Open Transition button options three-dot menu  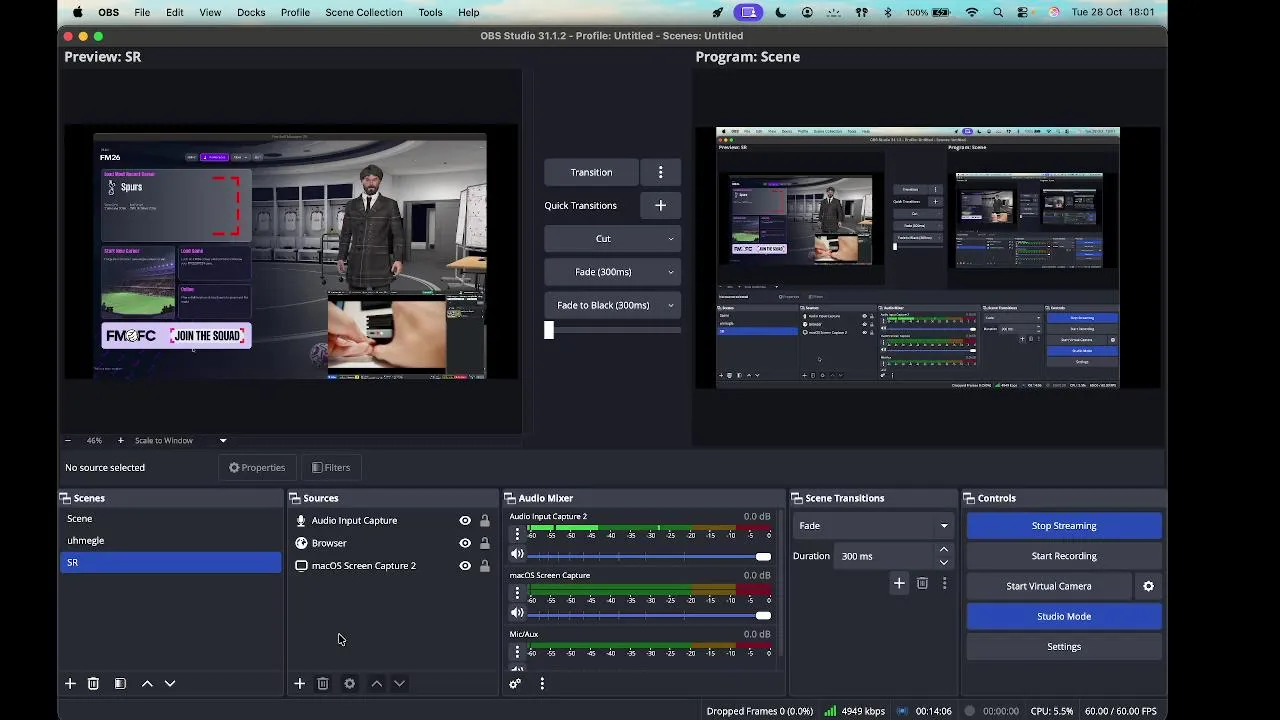[x=660, y=172]
